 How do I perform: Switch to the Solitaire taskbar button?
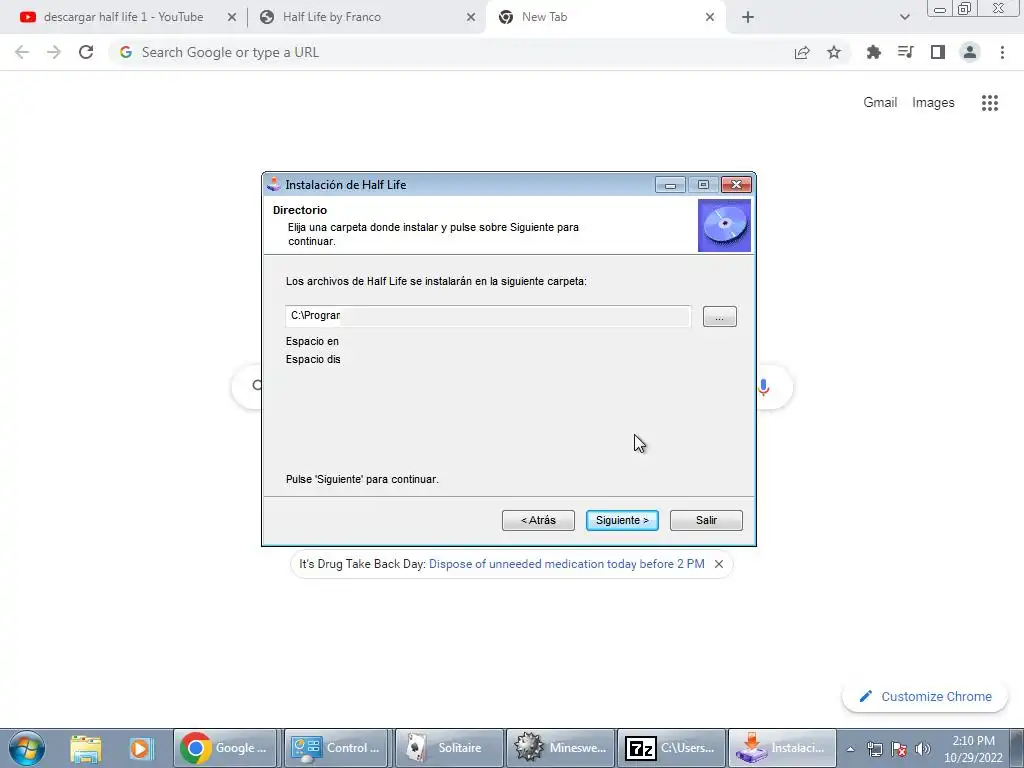pyautogui.click(x=447, y=748)
